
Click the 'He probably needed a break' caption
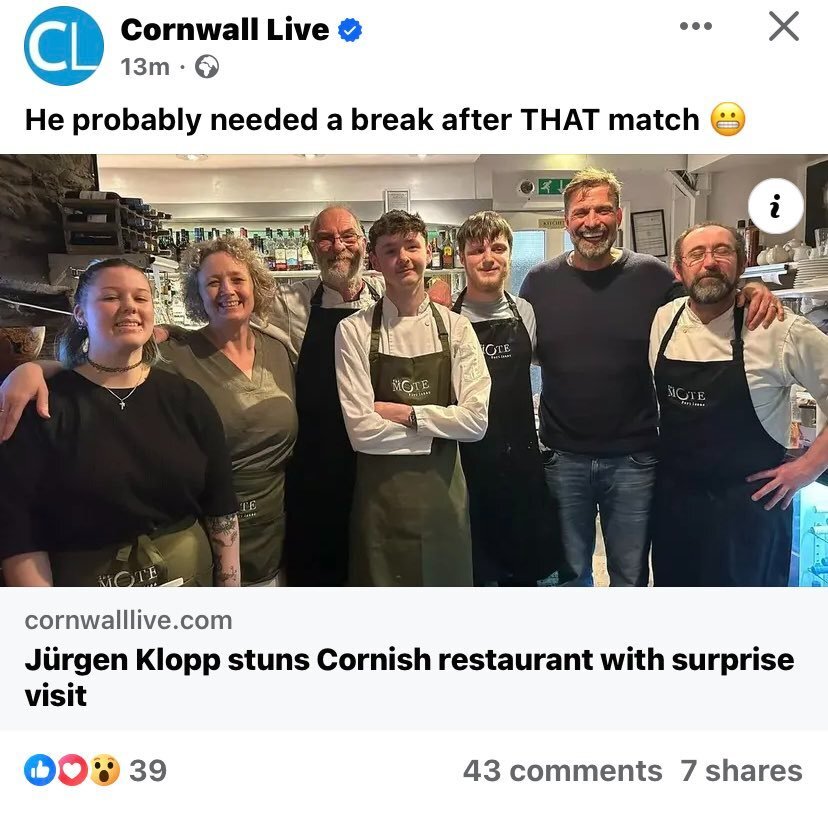coord(362,119)
